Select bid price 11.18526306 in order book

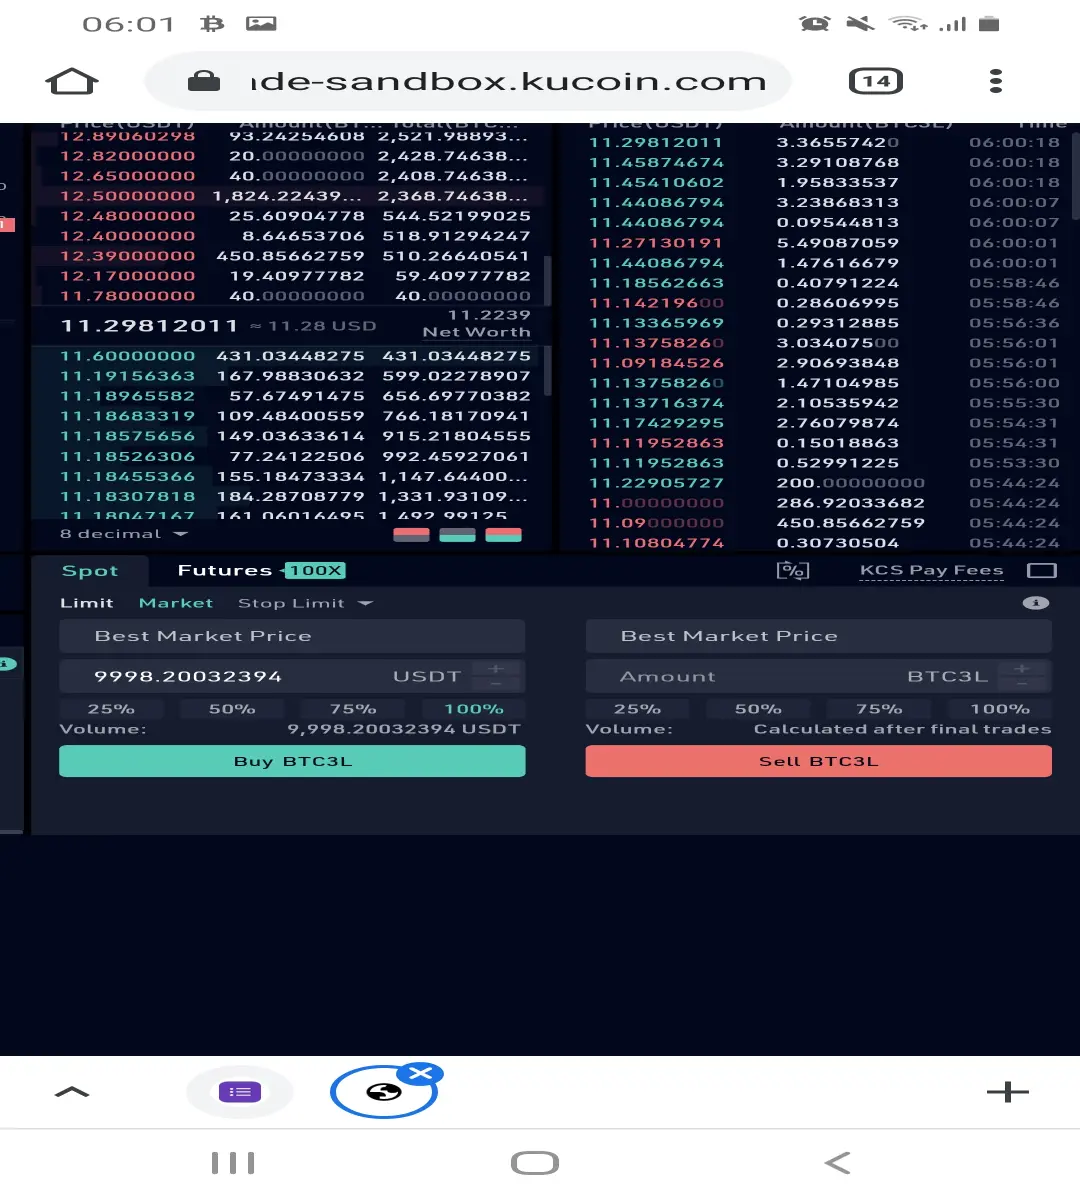(127, 456)
